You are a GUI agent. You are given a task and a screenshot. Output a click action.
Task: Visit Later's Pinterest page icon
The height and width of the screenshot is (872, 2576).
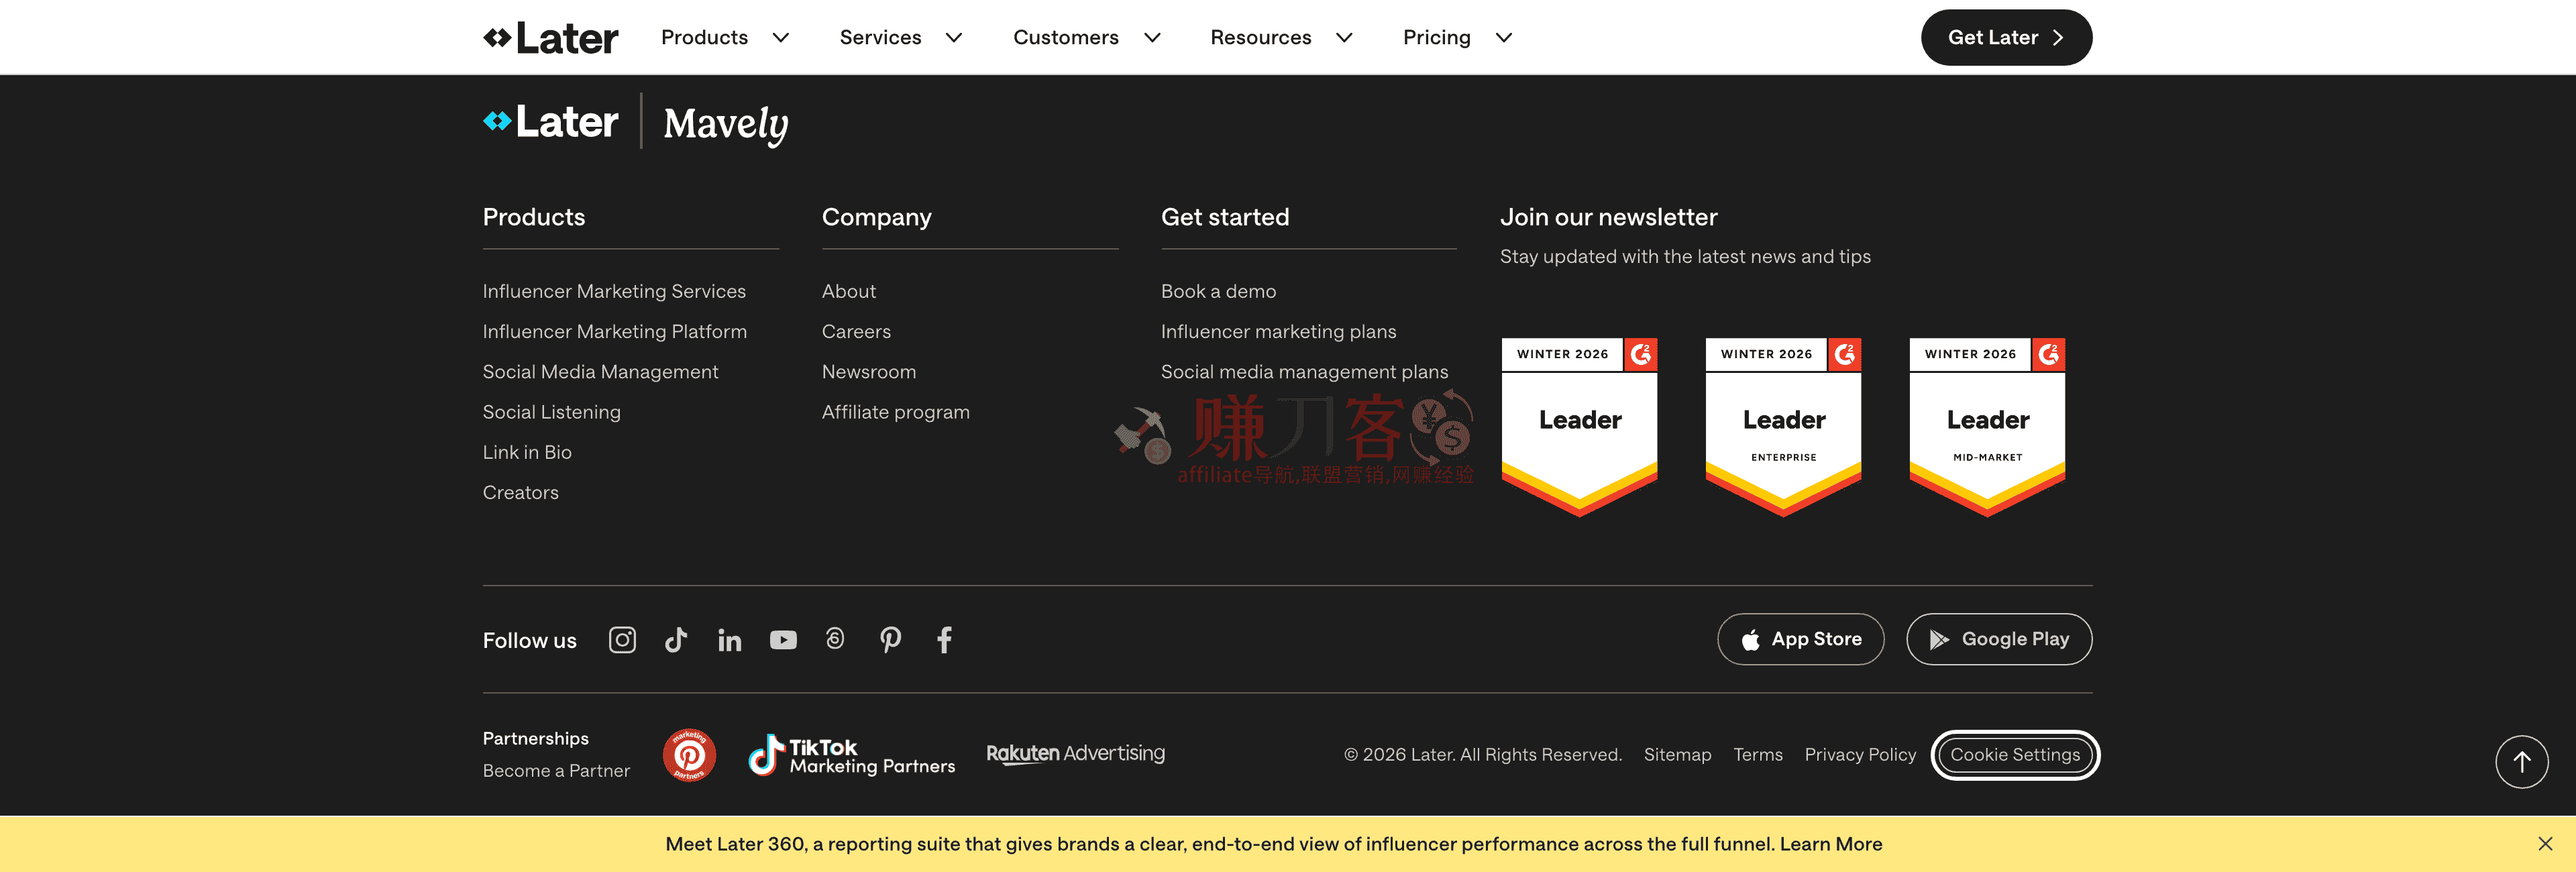(890, 640)
